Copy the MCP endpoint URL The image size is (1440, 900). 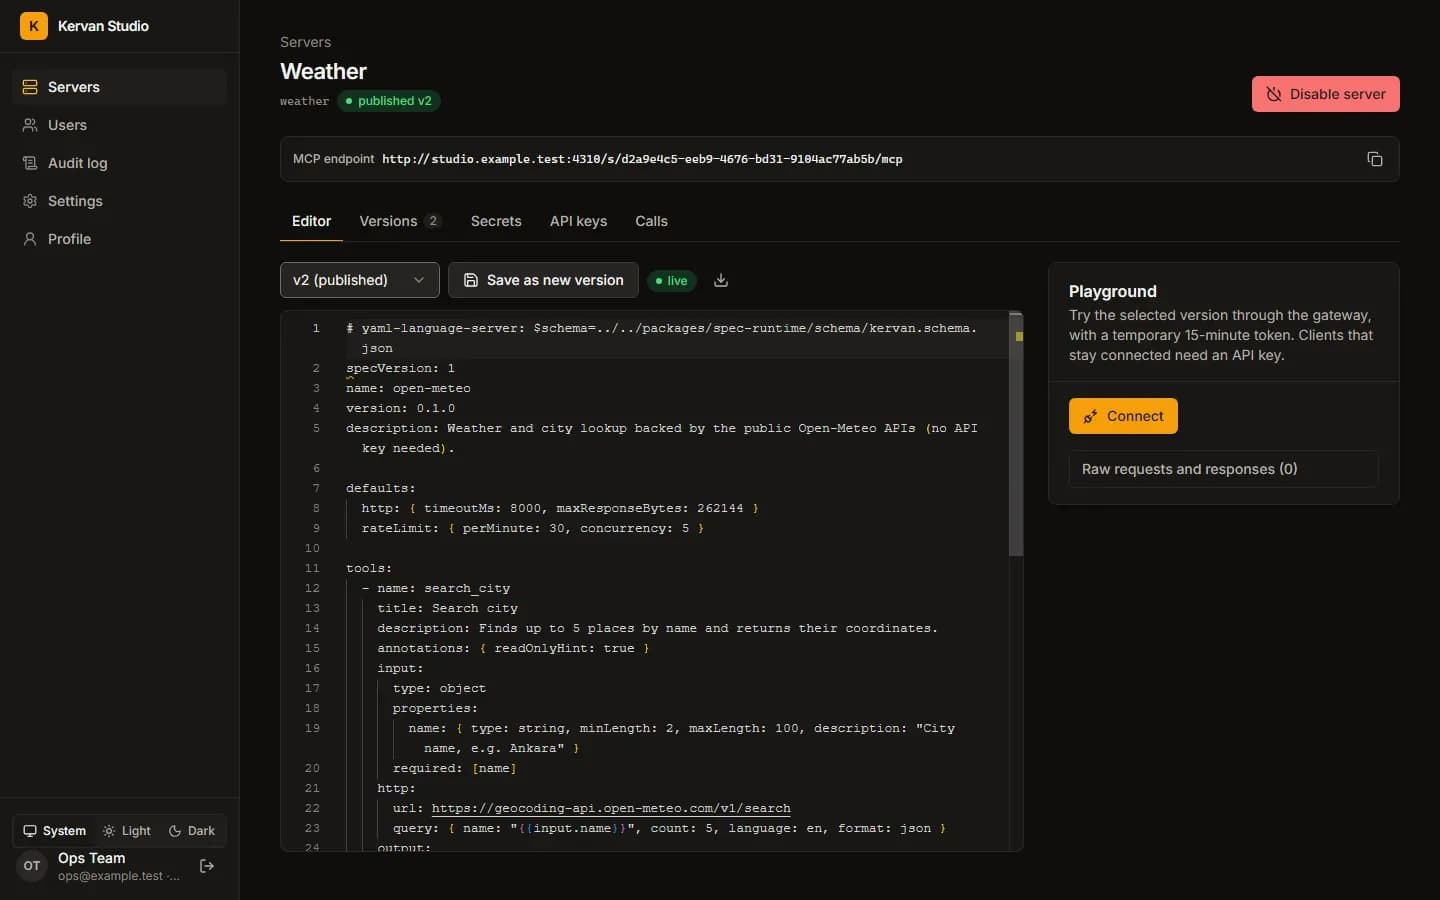click(x=1375, y=159)
